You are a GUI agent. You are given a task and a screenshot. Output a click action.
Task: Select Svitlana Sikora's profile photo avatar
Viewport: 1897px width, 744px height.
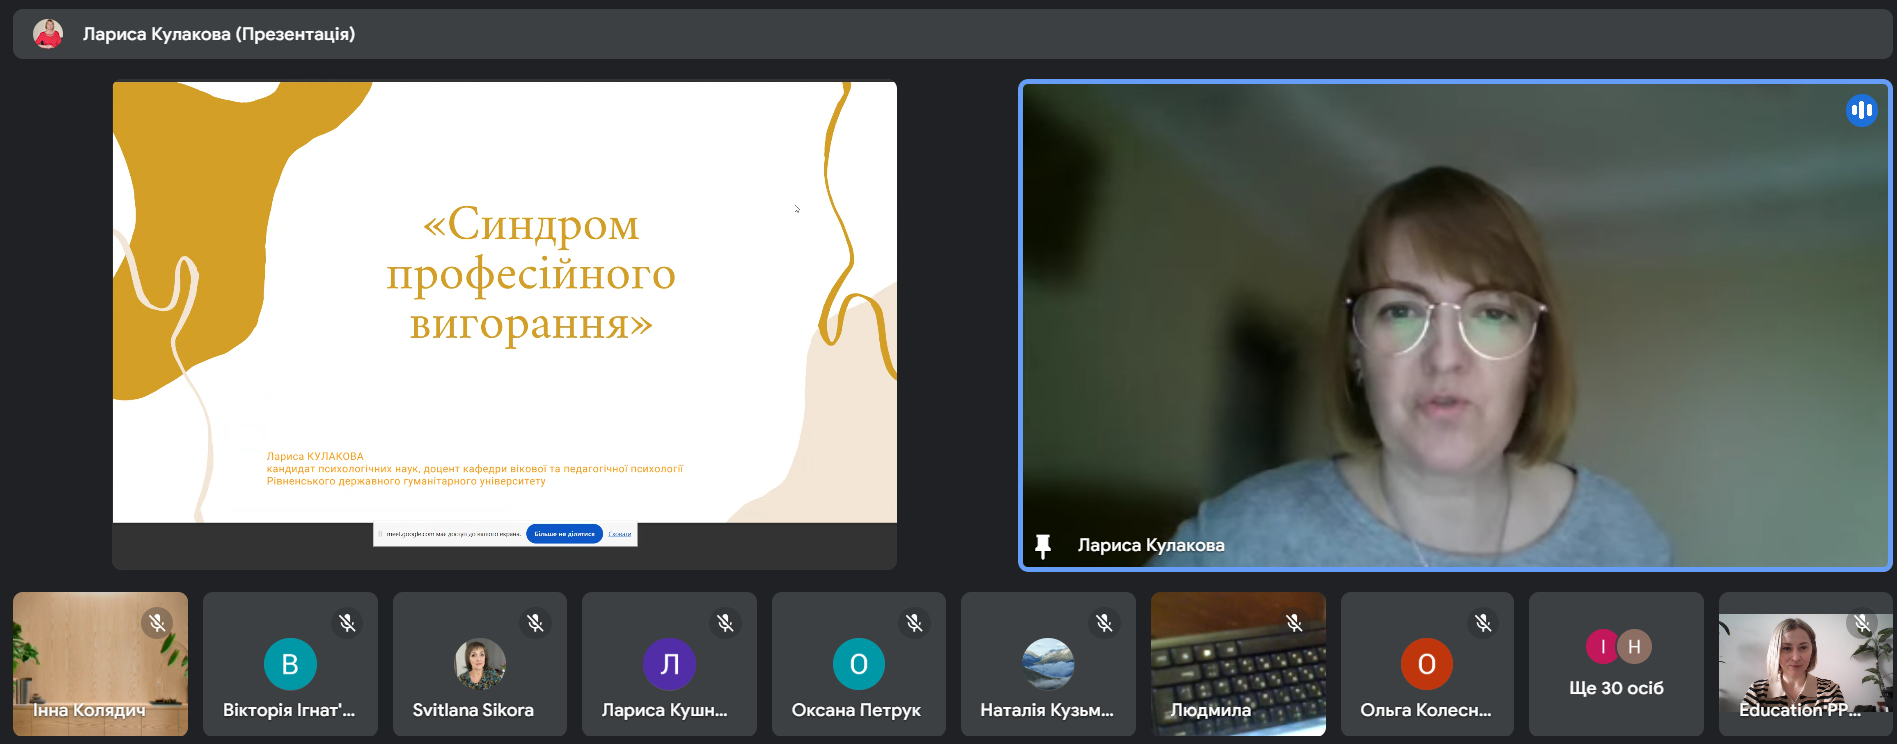[x=480, y=663]
